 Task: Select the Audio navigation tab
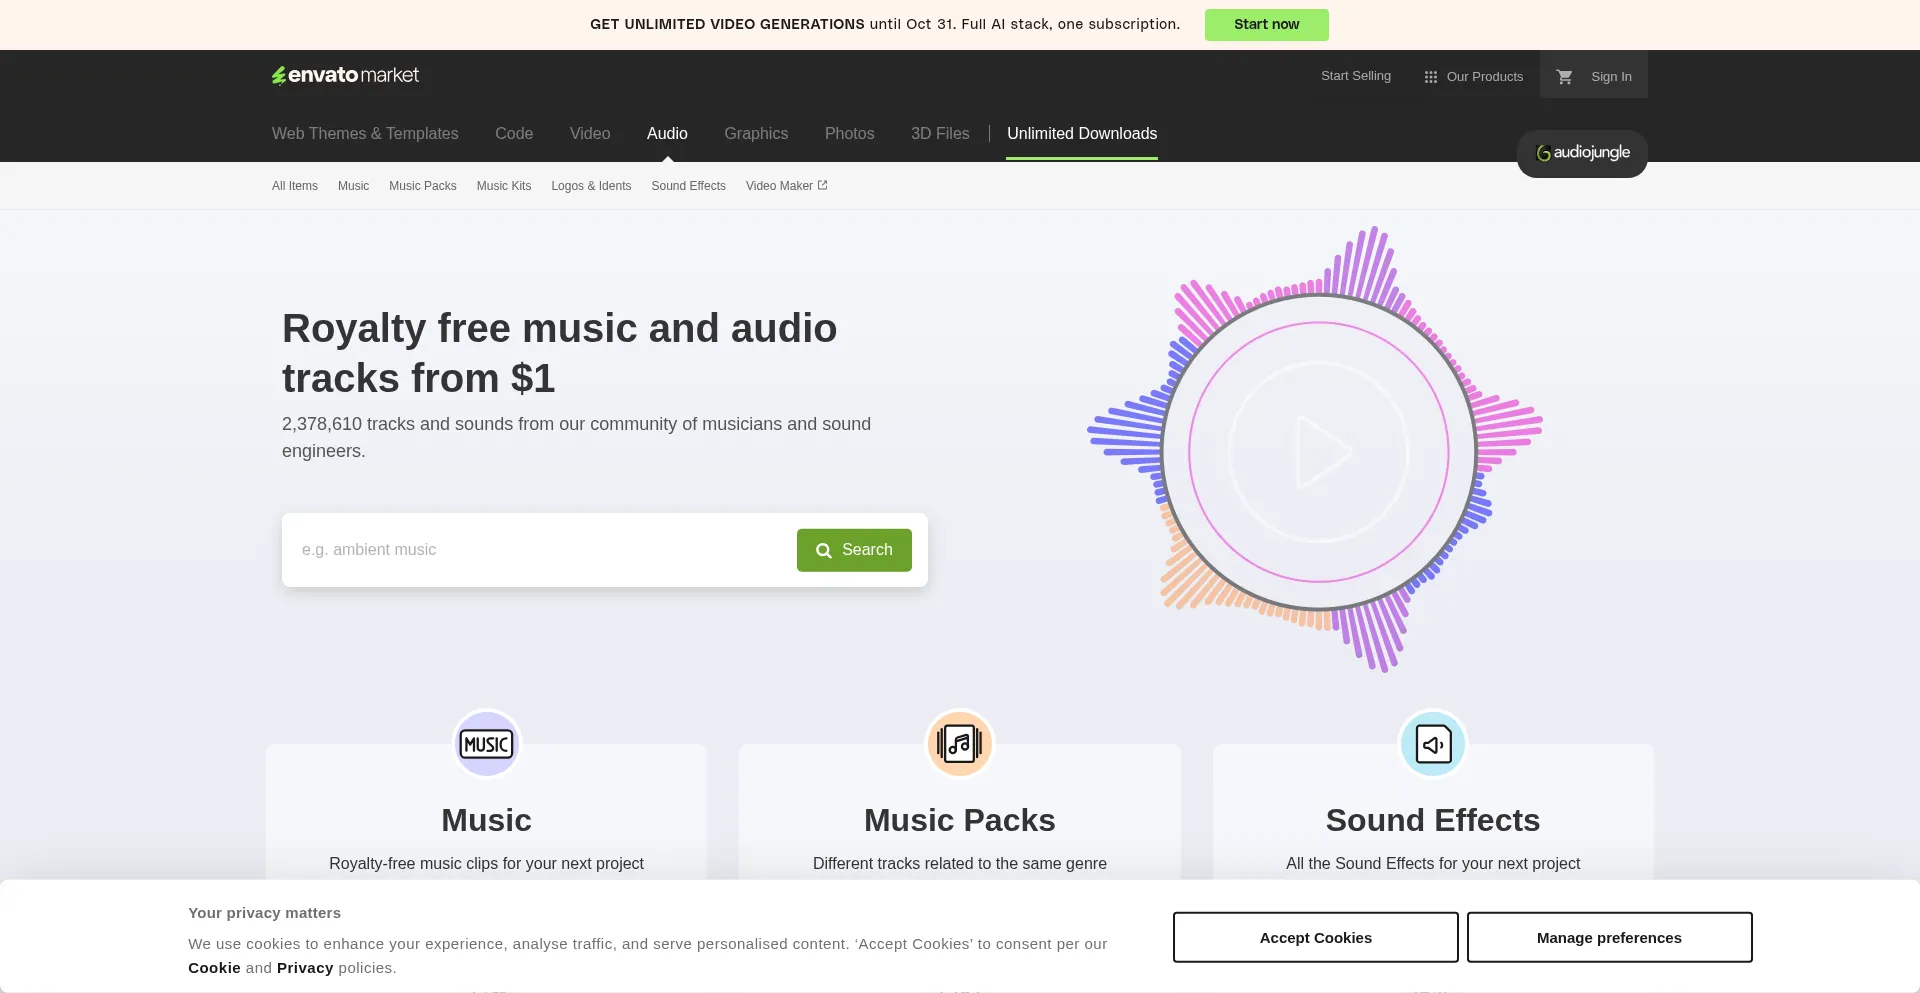click(x=667, y=133)
